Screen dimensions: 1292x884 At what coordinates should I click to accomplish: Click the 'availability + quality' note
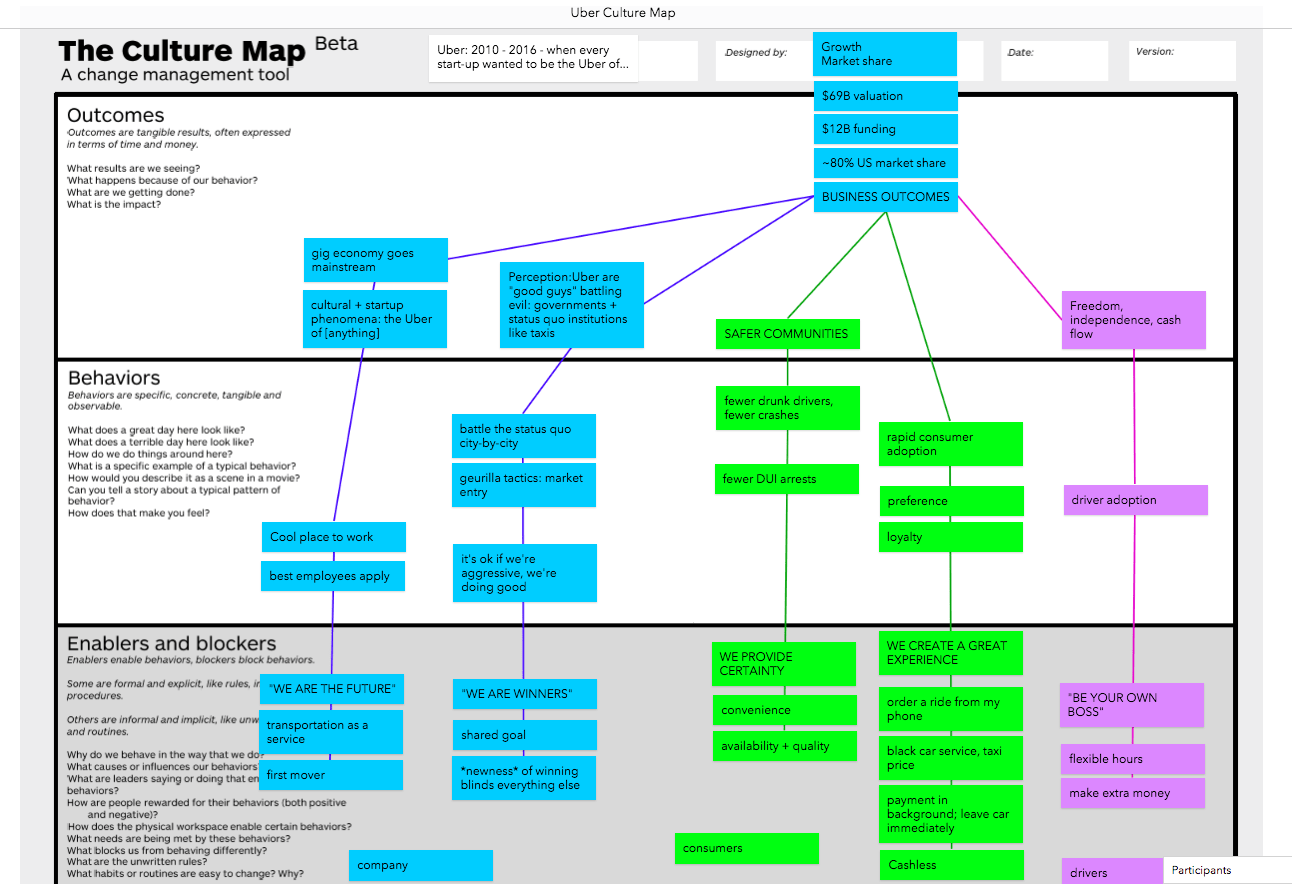click(x=785, y=746)
